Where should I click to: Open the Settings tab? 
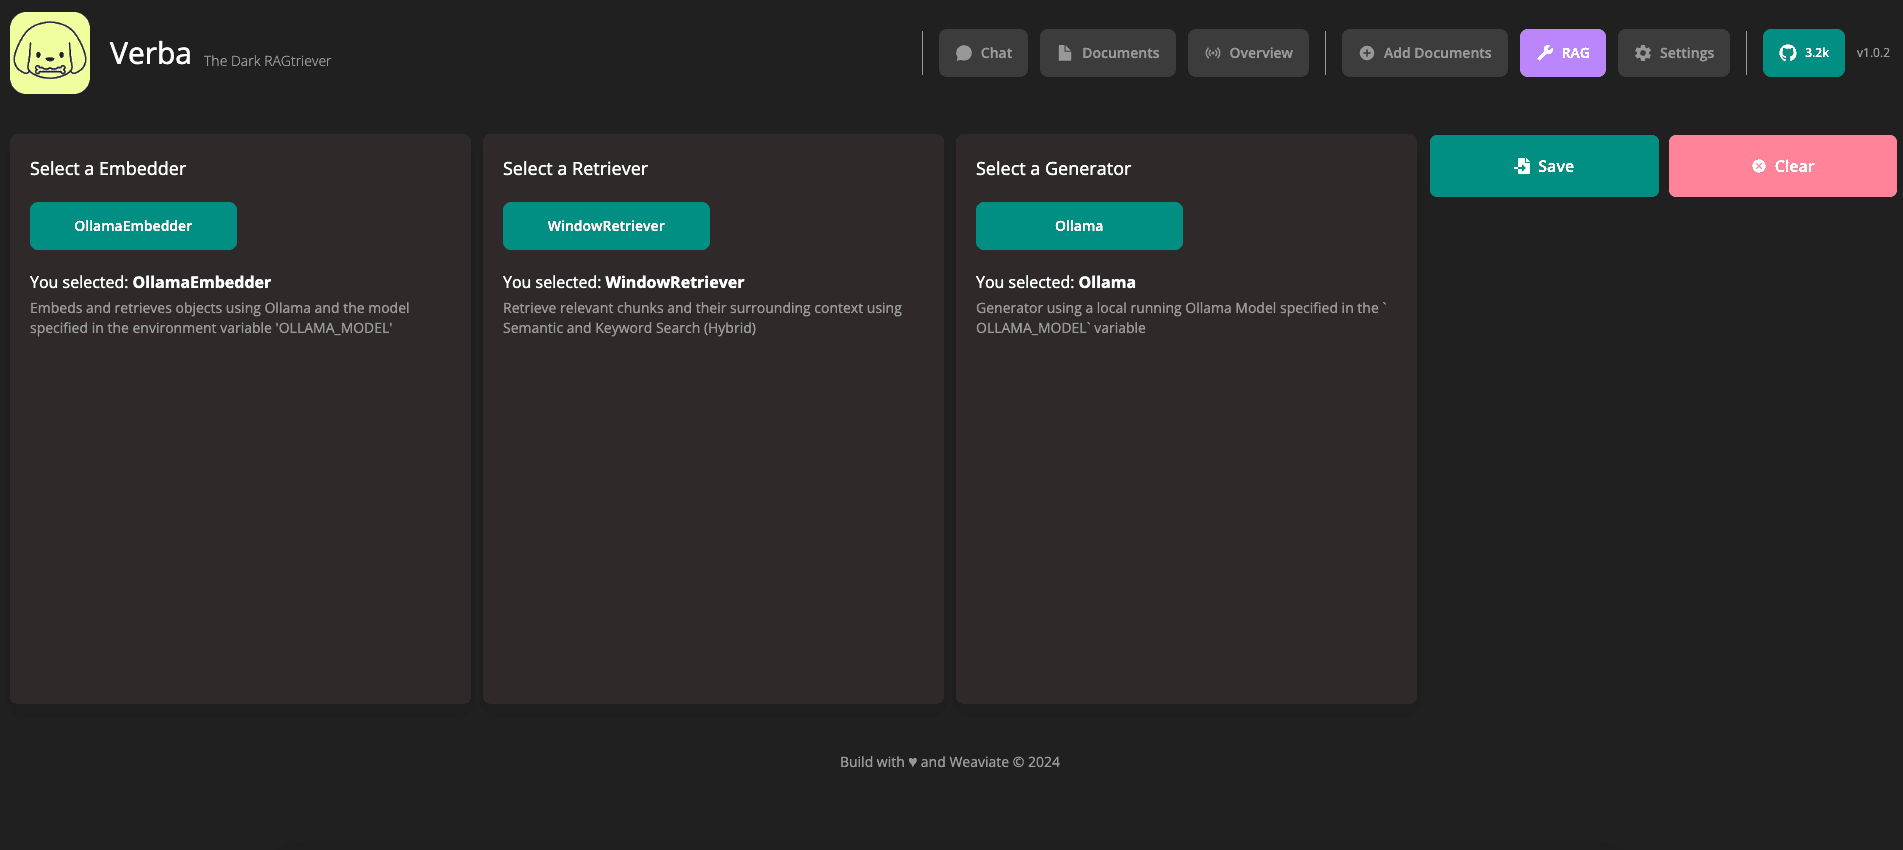(x=1674, y=53)
